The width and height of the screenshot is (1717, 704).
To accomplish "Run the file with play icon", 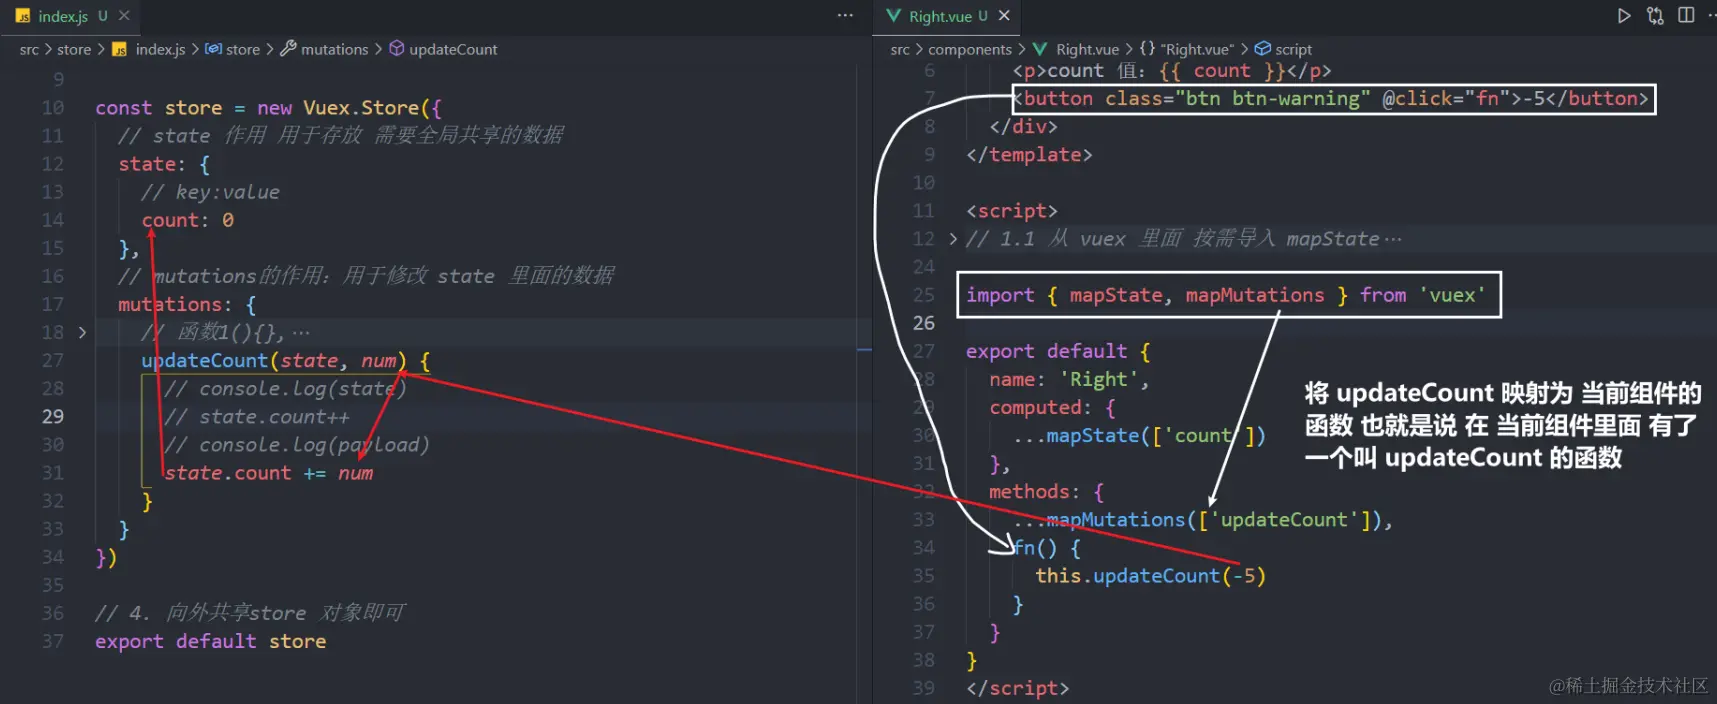I will 1624,16.
